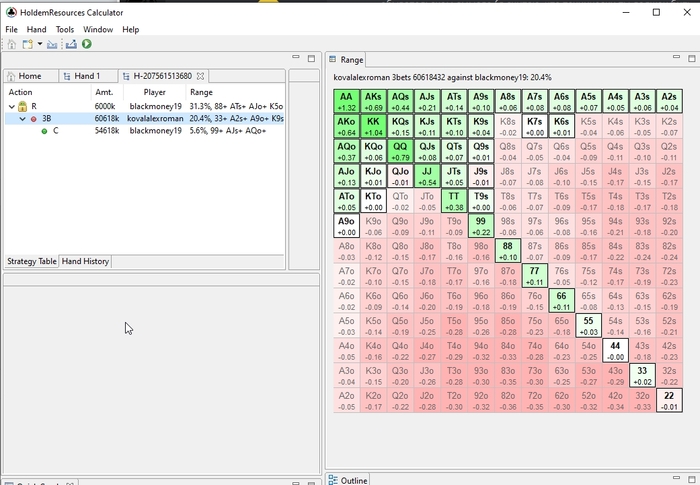Select the C call action row
The height and width of the screenshot is (485, 700).
(145, 131)
